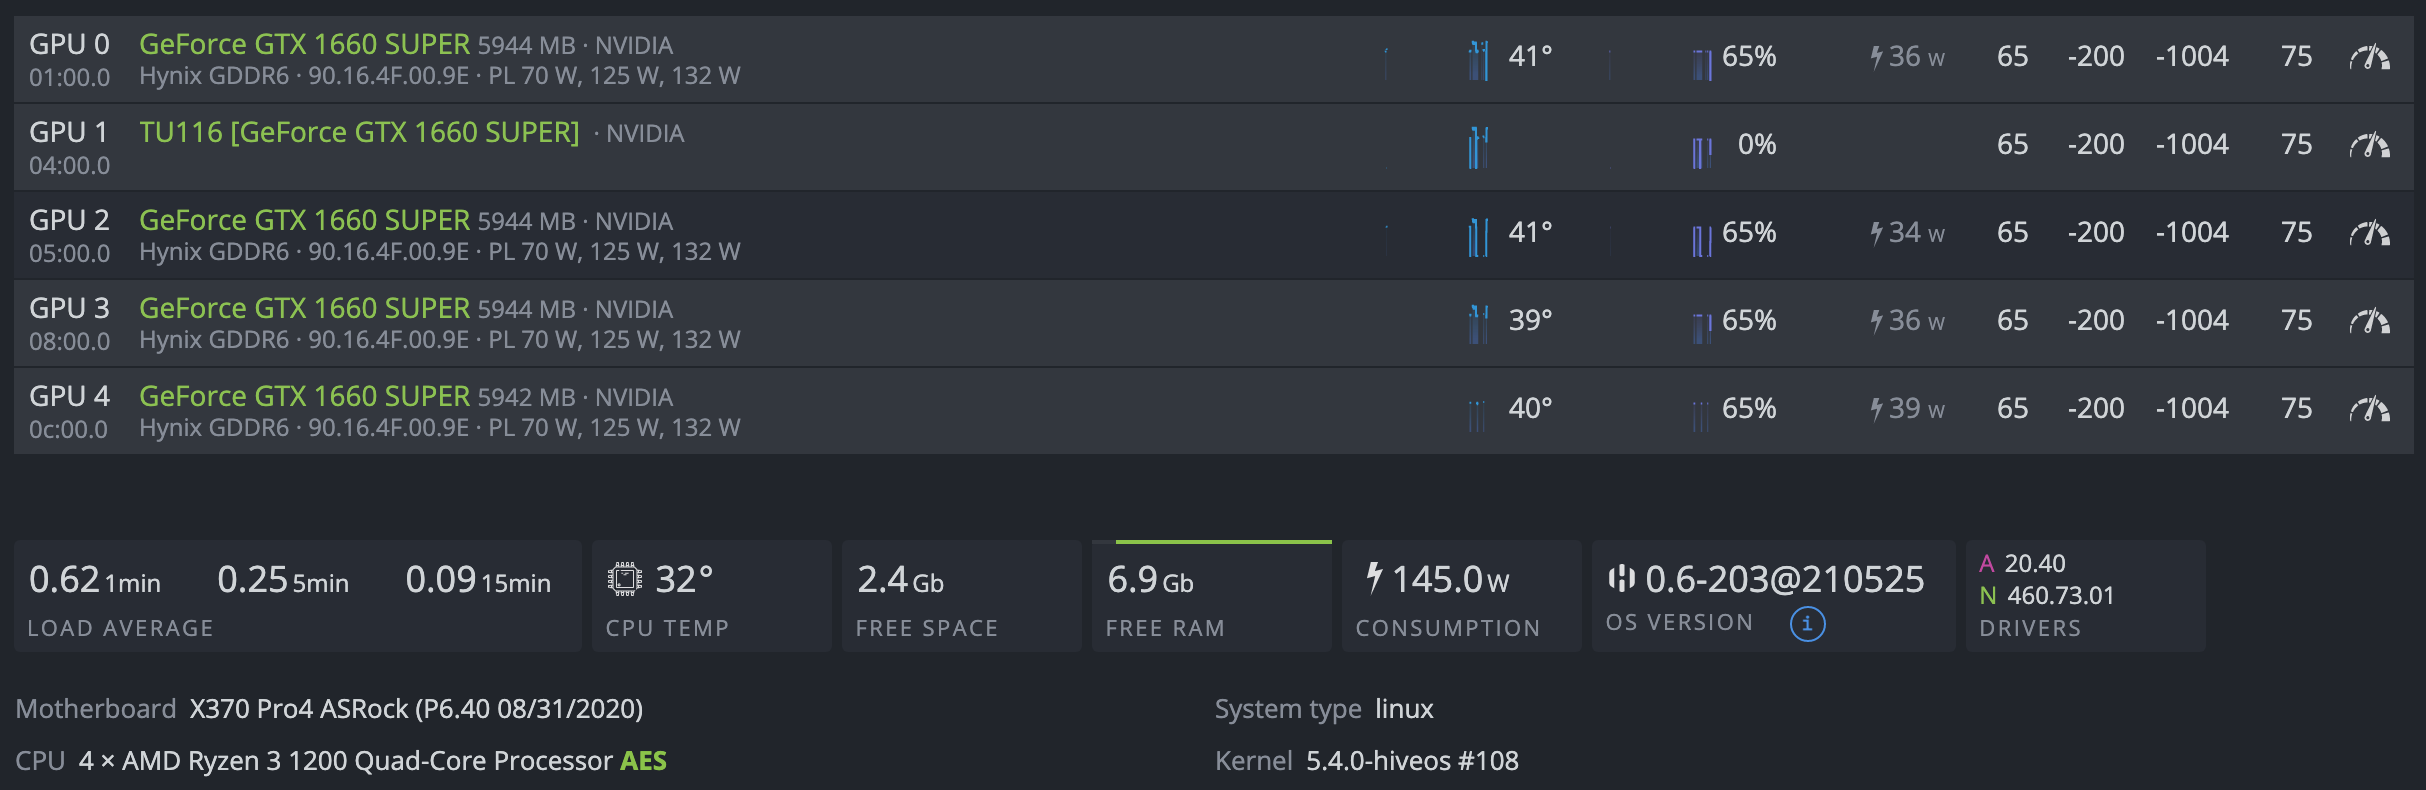Image resolution: width=2426 pixels, height=790 pixels.
Task: Click the TU116 [GeForce GTX 1660 SUPER] name
Action: pyautogui.click(x=359, y=132)
